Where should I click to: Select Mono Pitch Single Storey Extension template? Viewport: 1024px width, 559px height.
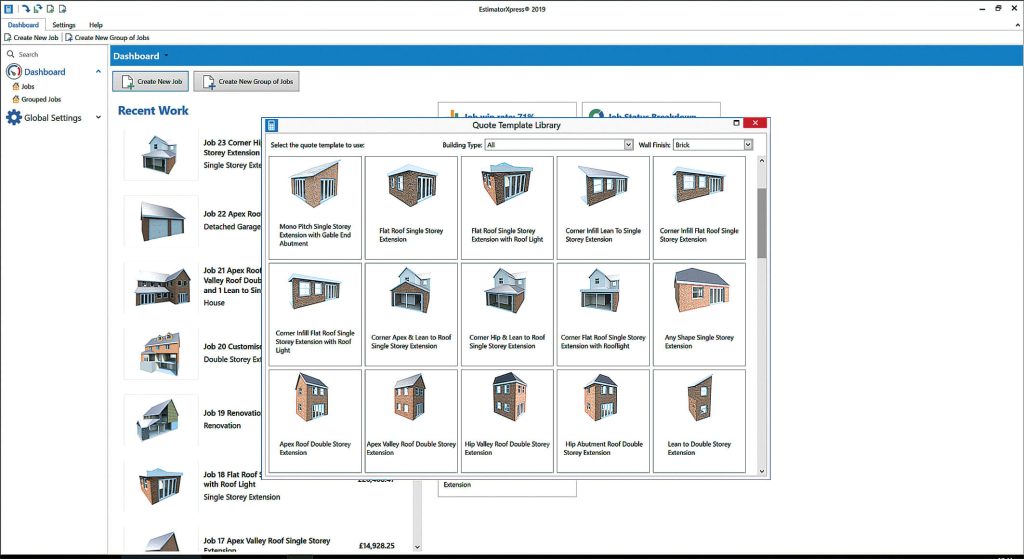(x=315, y=208)
